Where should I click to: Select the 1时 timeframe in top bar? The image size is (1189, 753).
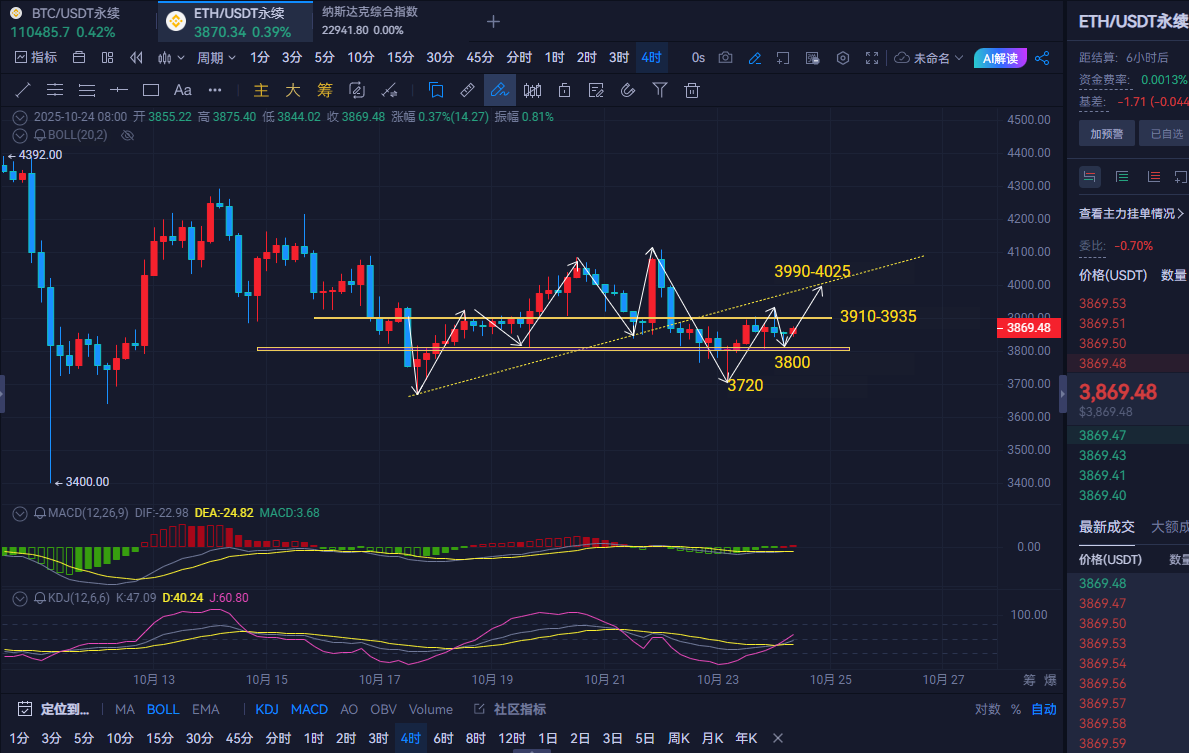click(x=554, y=58)
